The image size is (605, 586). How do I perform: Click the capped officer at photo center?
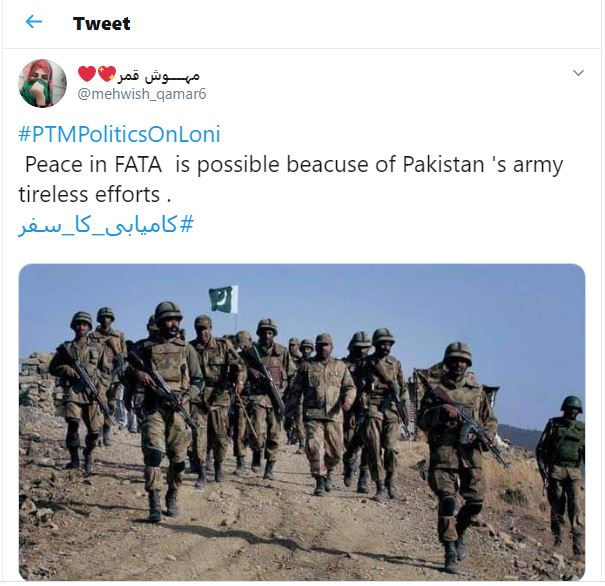coord(324,415)
